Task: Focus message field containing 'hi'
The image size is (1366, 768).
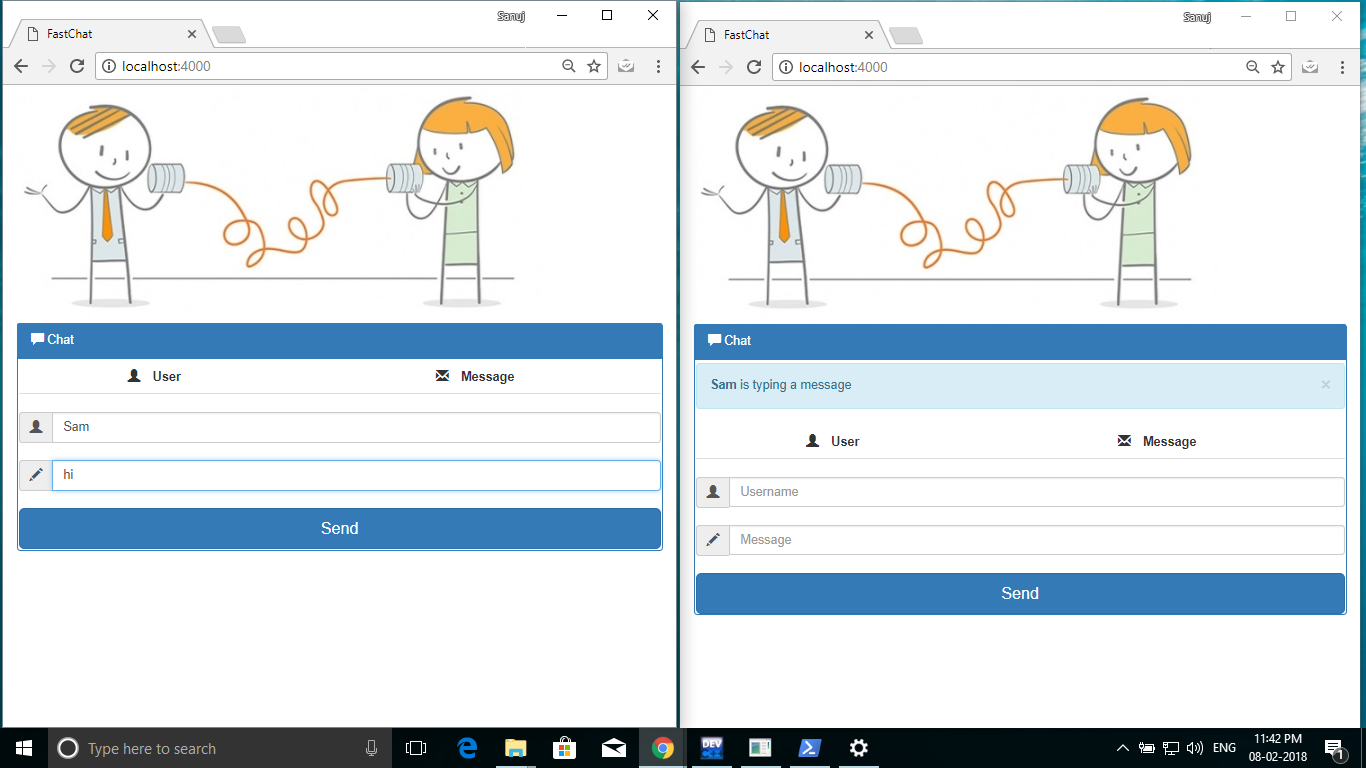Action: point(356,475)
